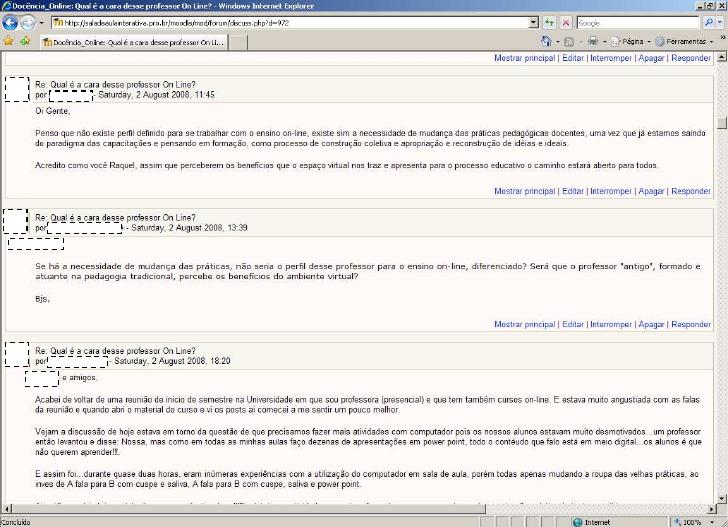
Task: Select the Docência_Online browser tab
Action: pos(132,42)
